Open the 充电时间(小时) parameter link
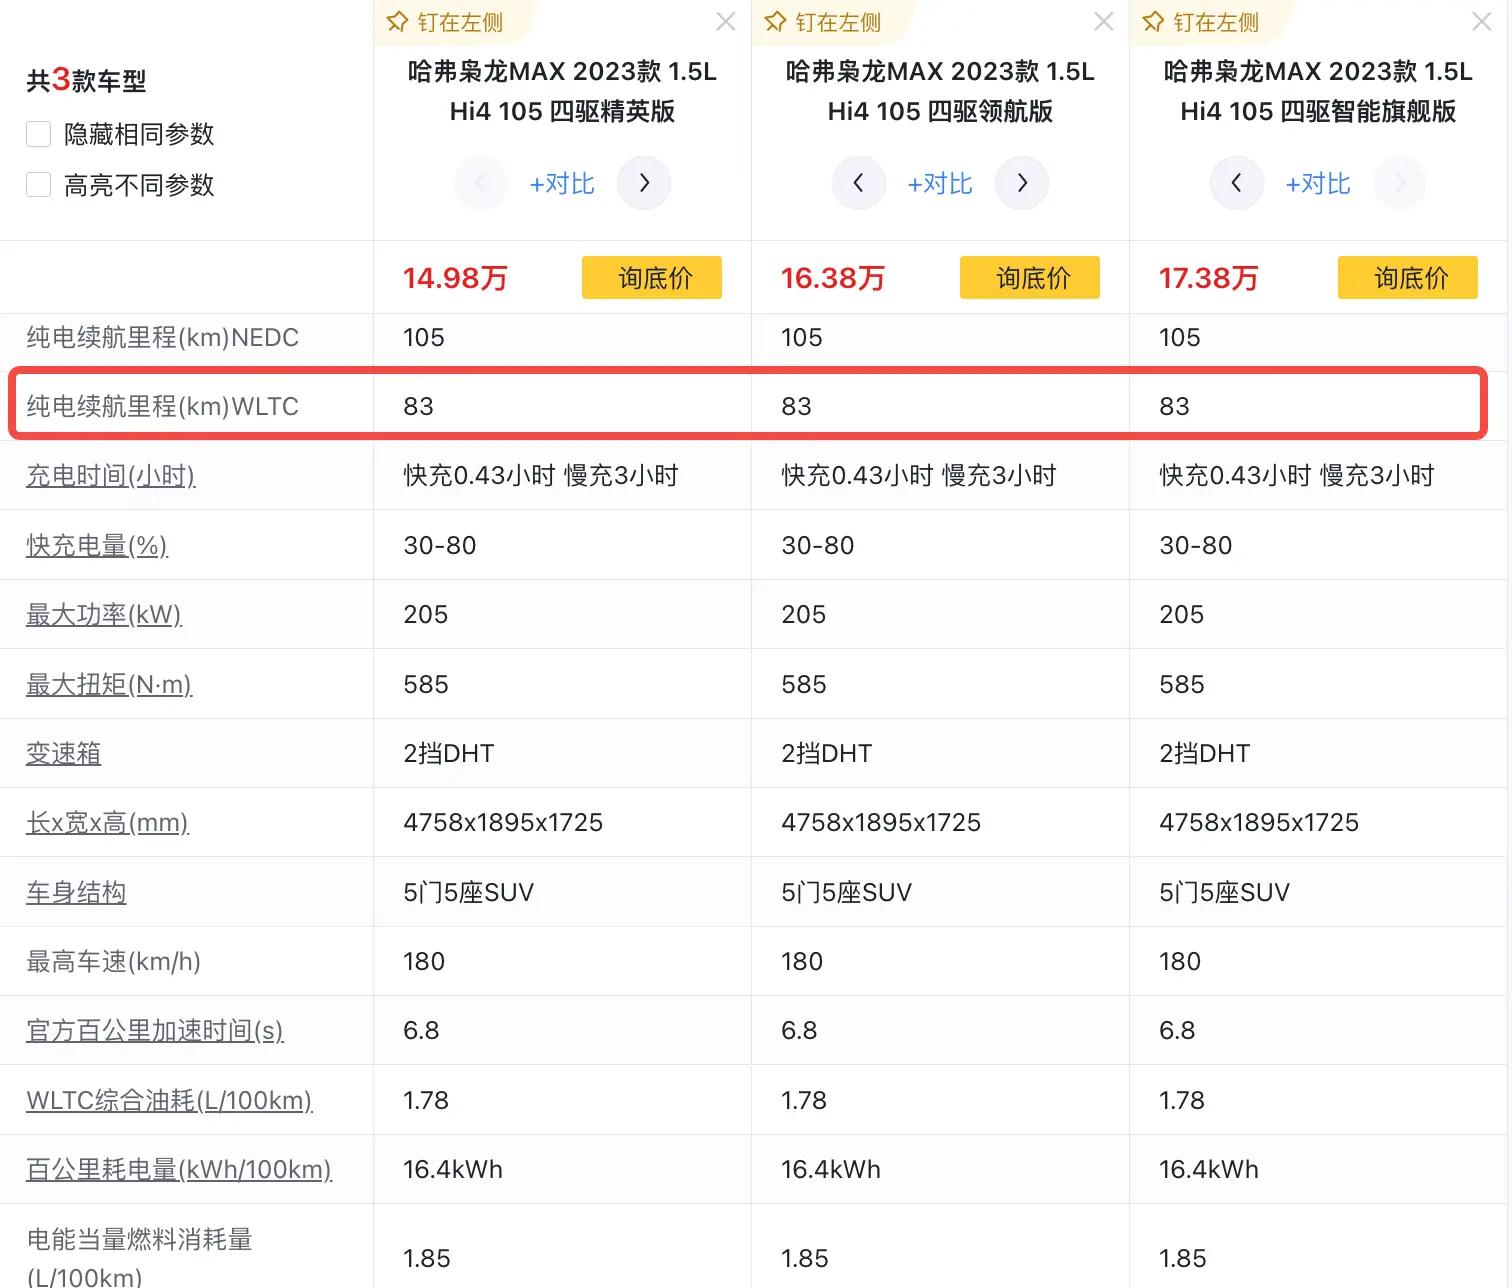This screenshot has width=1512, height=1288. 110,475
